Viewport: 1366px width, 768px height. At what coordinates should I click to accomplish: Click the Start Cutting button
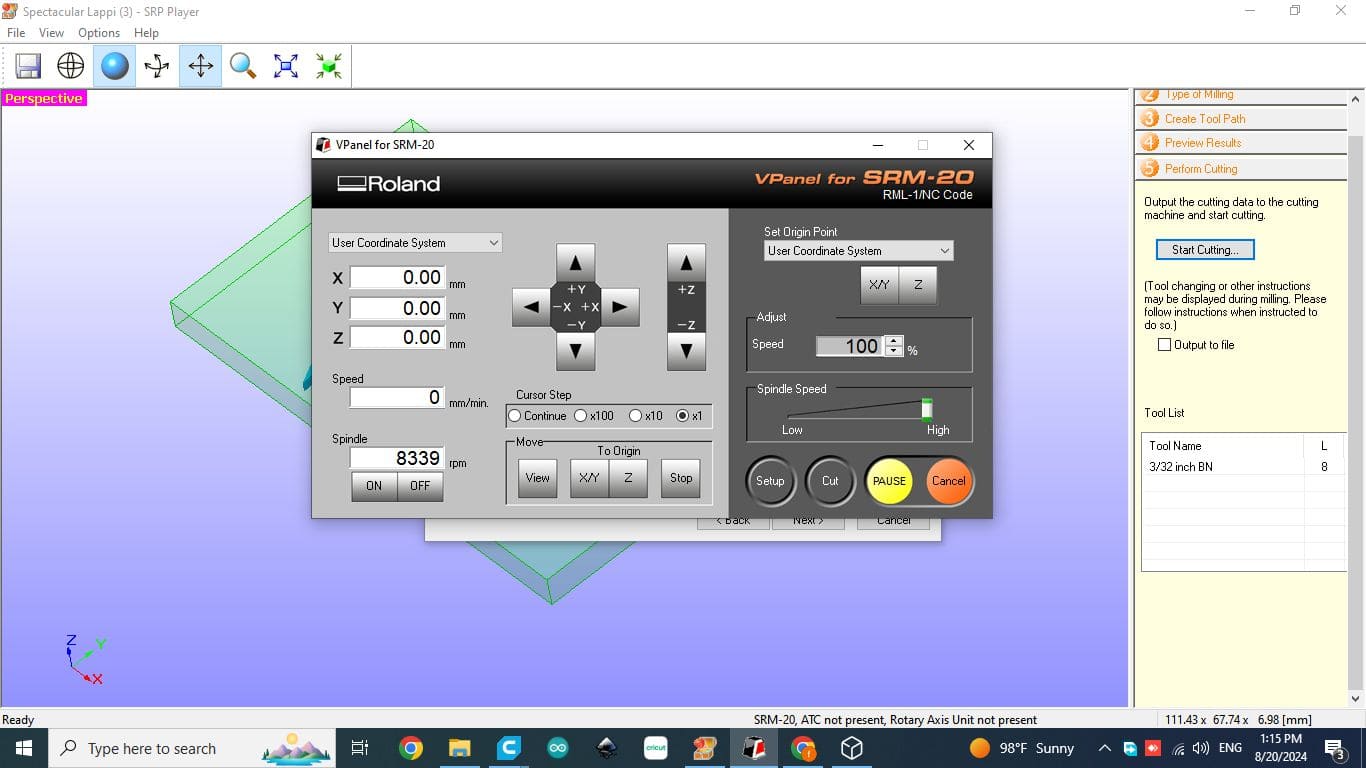click(x=1205, y=250)
